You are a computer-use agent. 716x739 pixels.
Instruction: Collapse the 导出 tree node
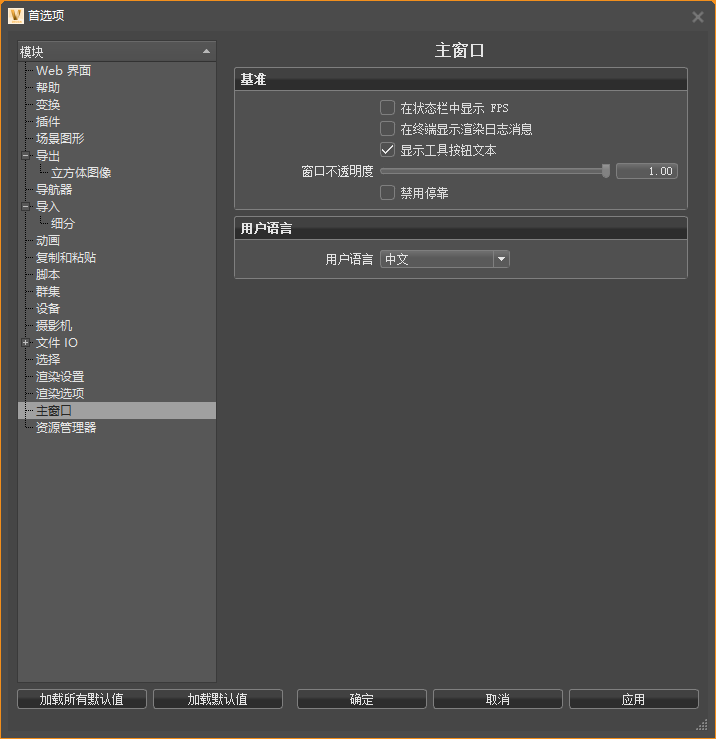tap(26, 155)
